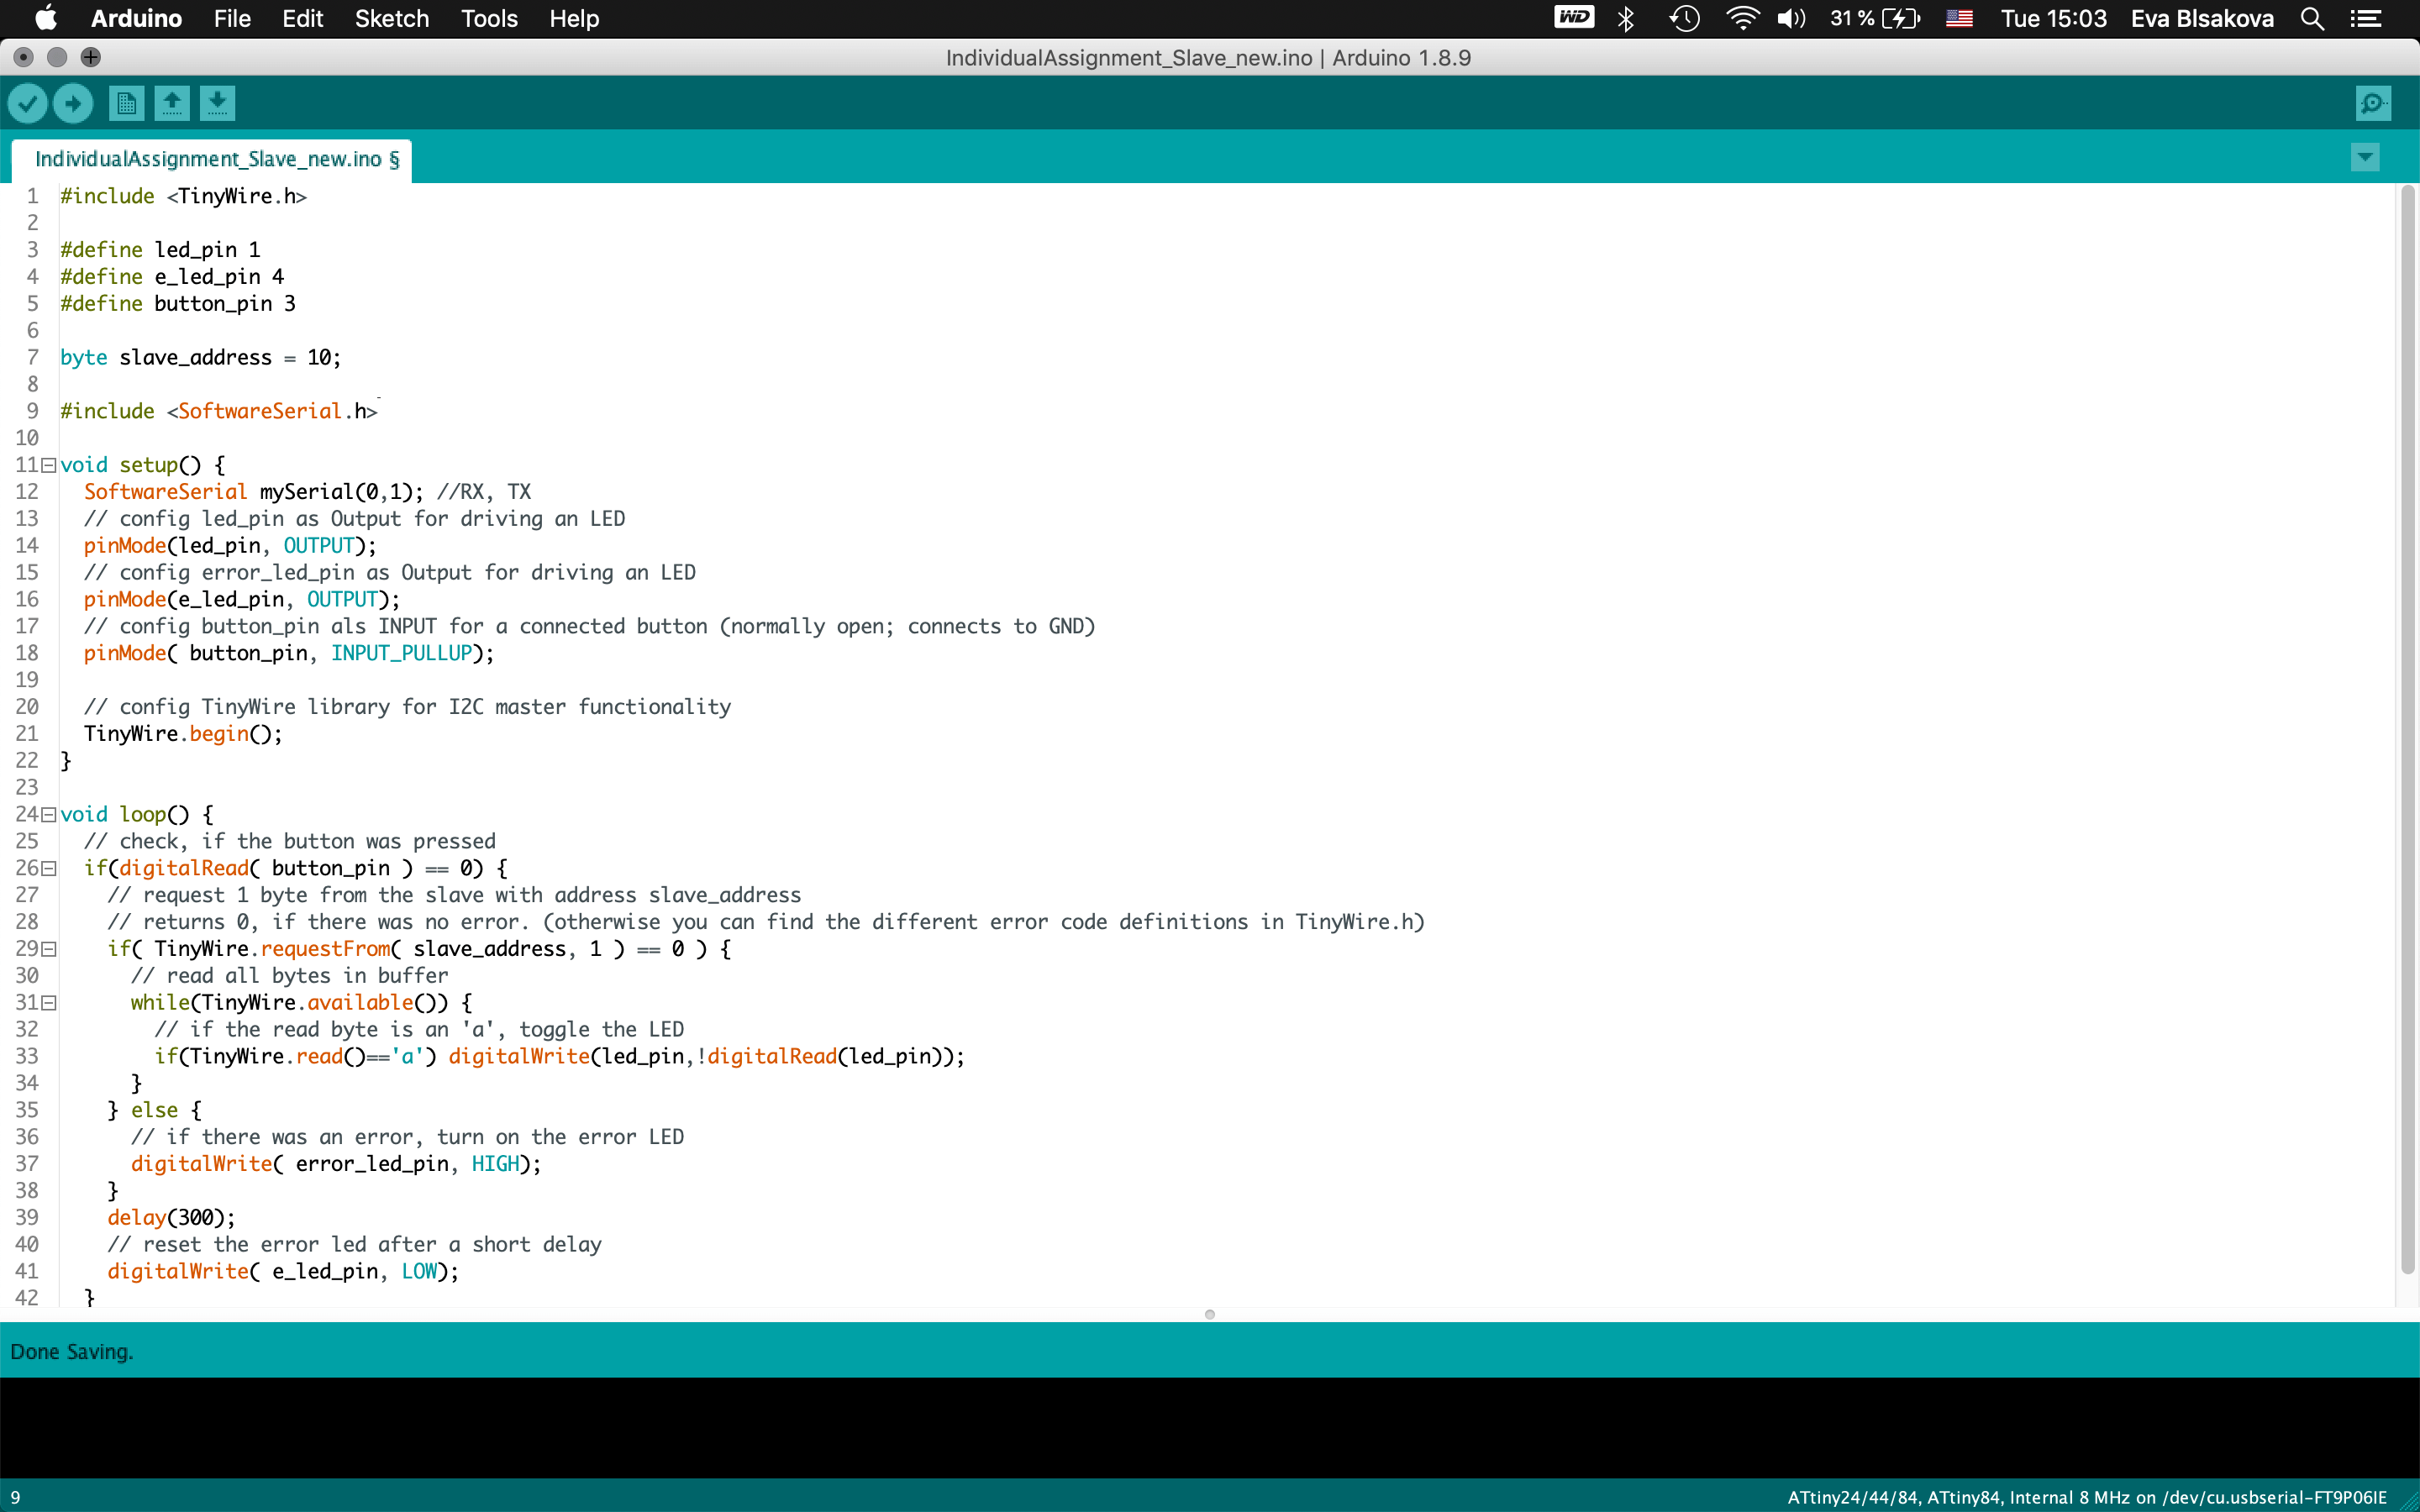Collapse the while loop fold marker on line 31
The height and width of the screenshot is (1512, 2420).
click(48, 1003)
